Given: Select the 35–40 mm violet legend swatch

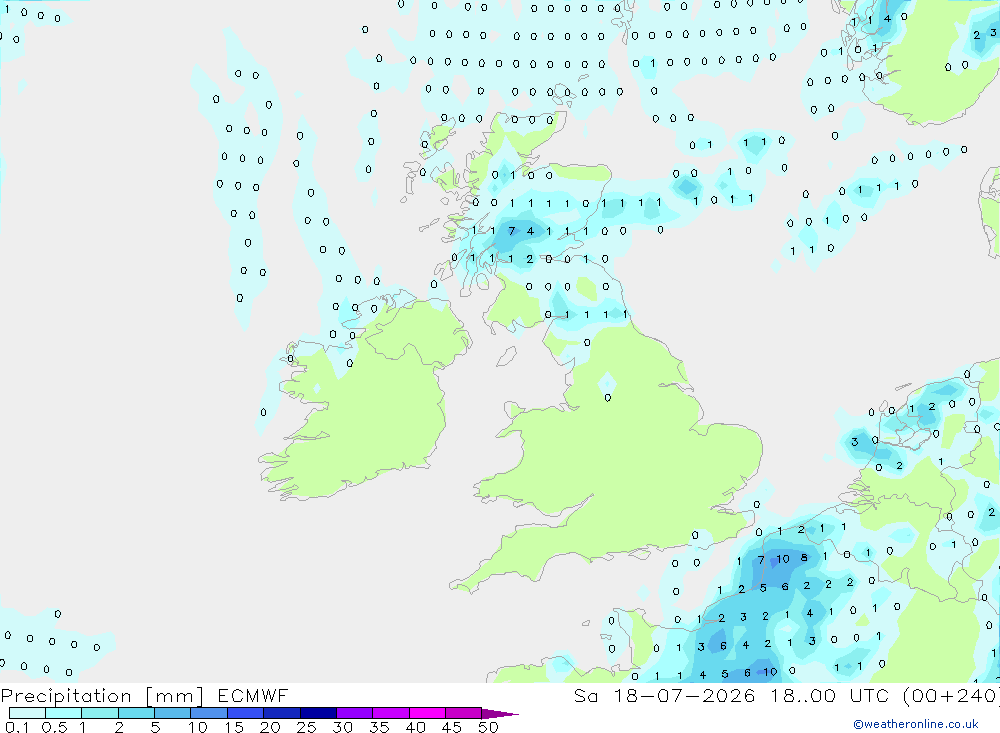Looking at the screenshot, I should point(391,713).
